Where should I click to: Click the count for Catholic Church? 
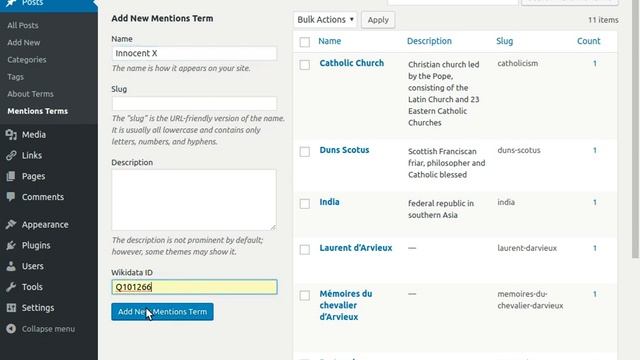(x=595, y=64)
